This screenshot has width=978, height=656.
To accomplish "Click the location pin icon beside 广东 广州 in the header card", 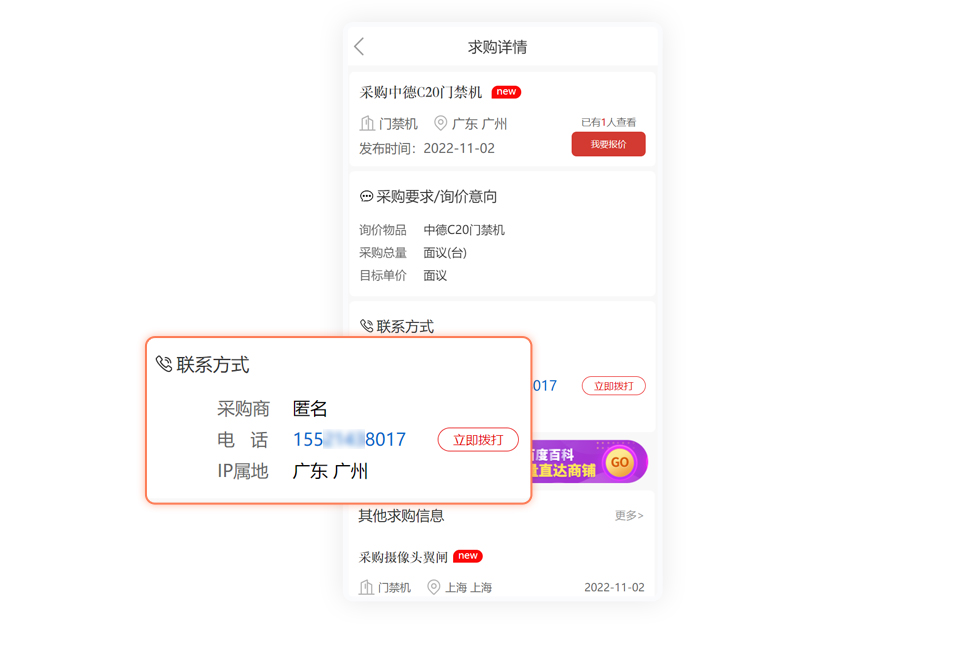I will pos(440,123).
